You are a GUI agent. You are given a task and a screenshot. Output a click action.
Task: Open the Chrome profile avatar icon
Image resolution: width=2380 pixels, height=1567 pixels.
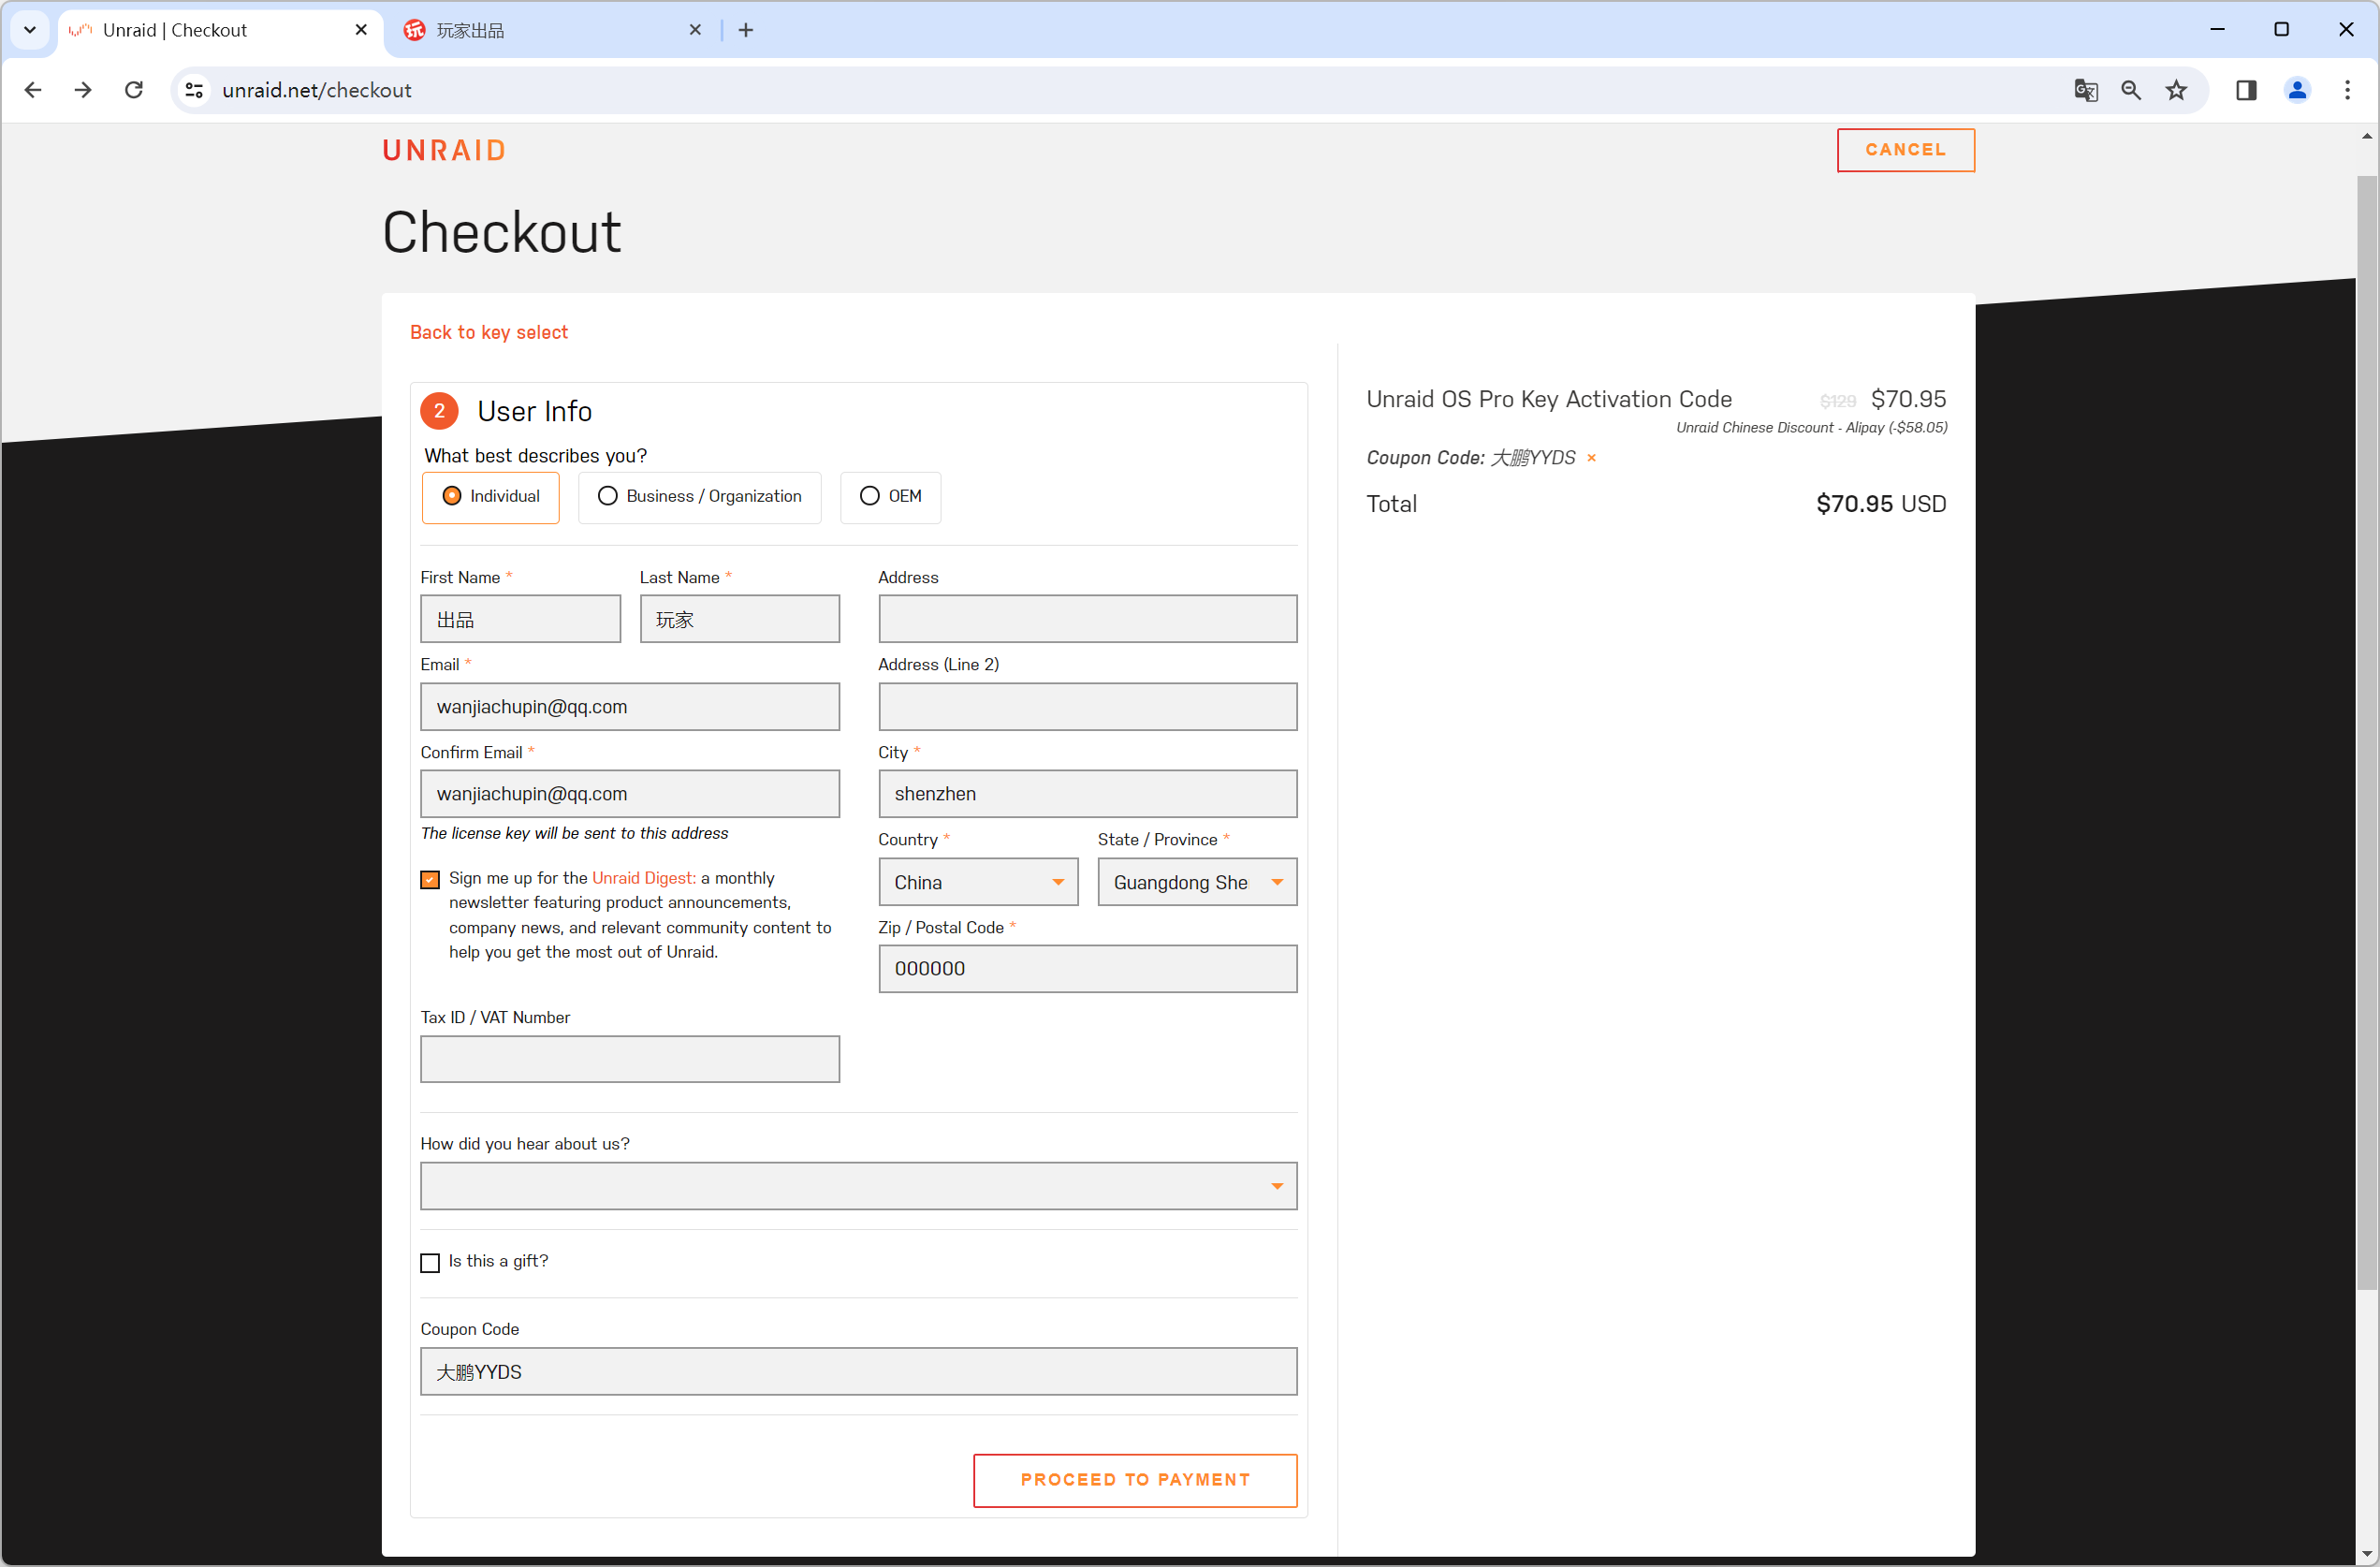coord(2297,90)
